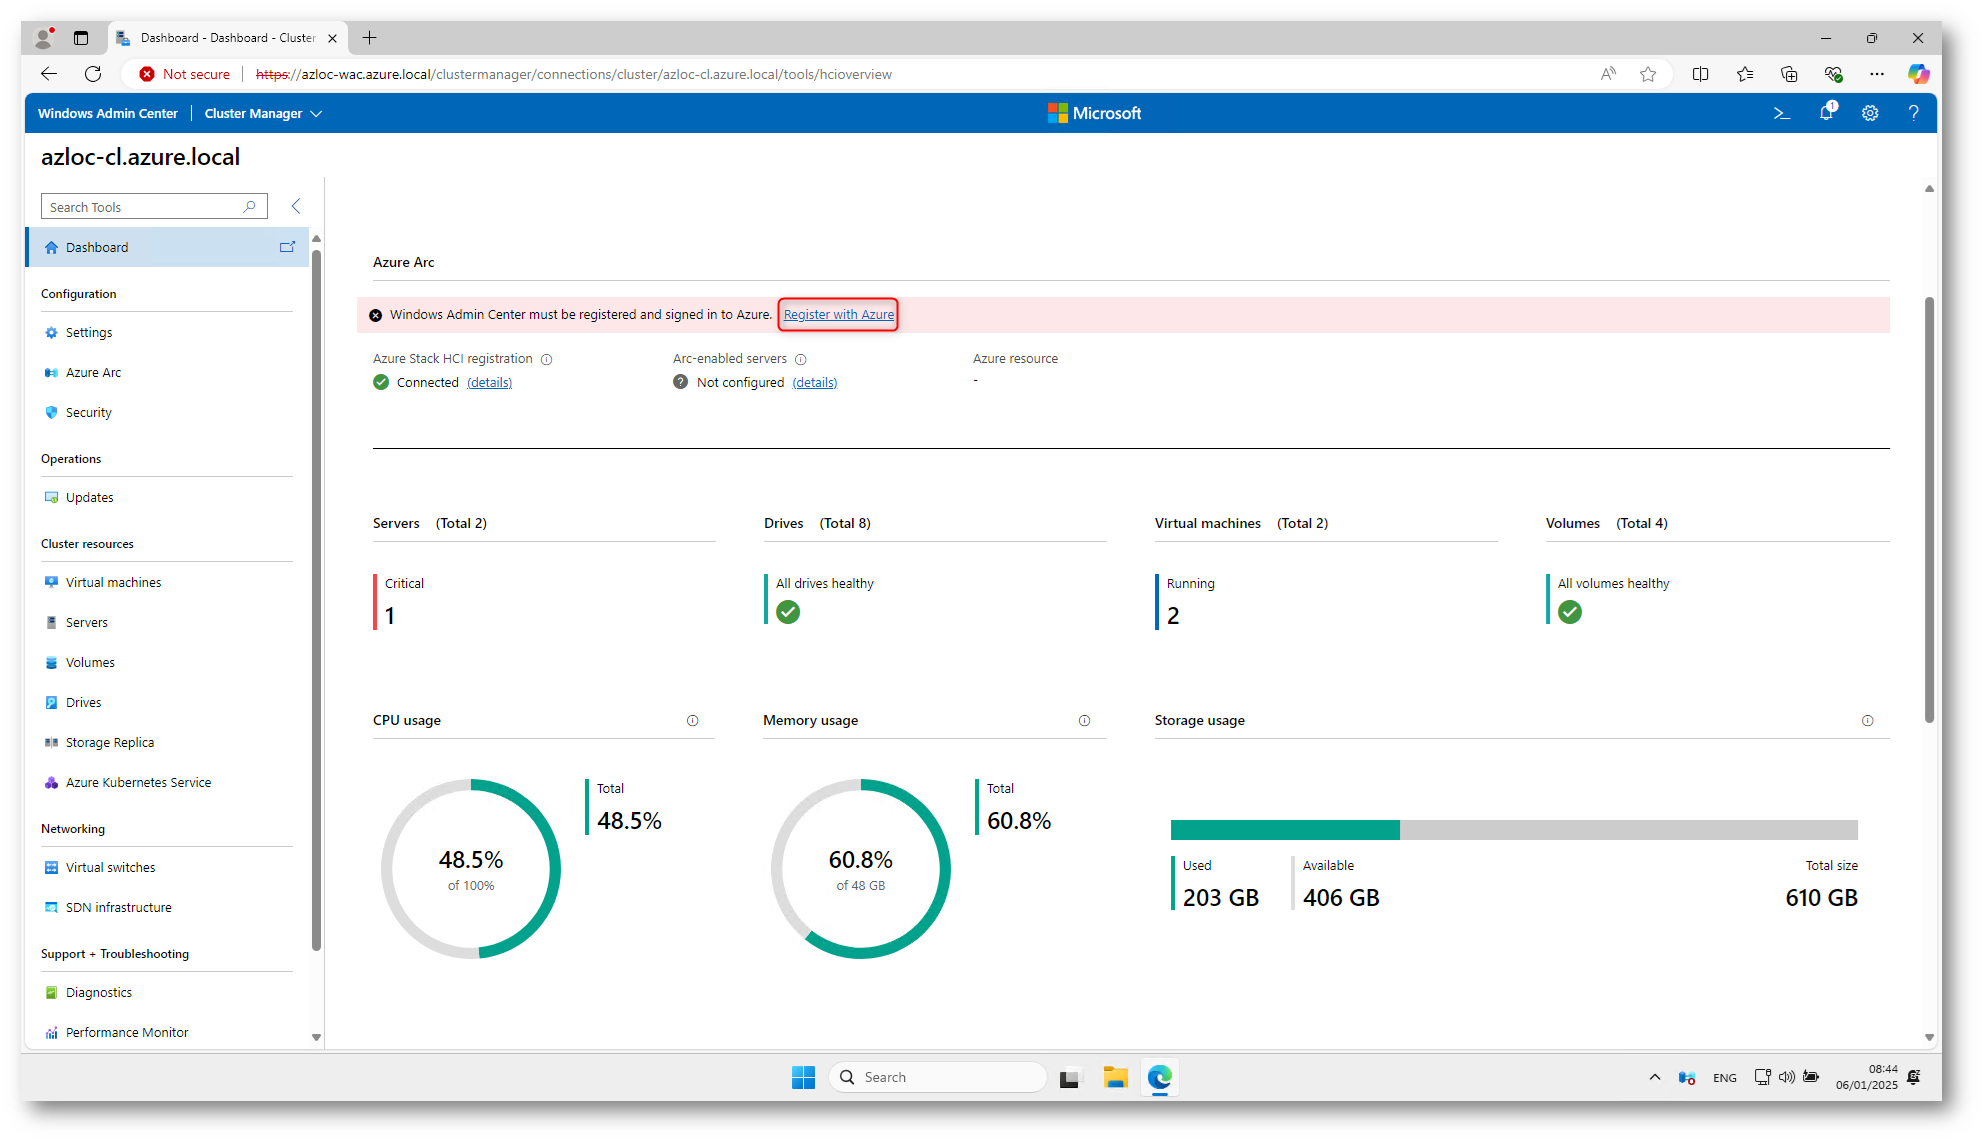Viewport: 1984px width, 1143px height.
Task: Click the Running virtual machines count
Action: [x=1173, y=616]
